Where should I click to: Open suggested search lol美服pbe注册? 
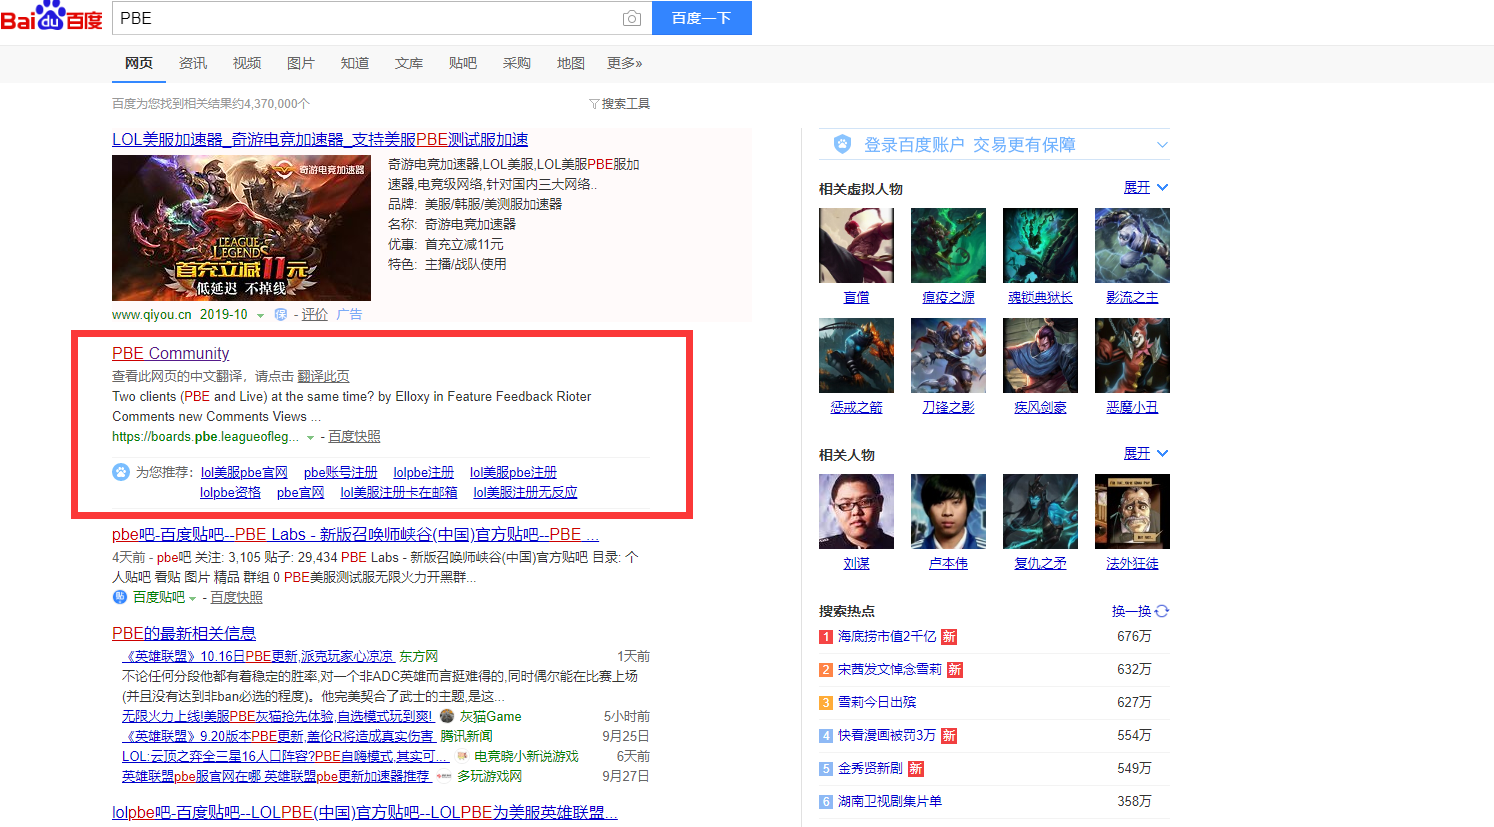[x=513, y=472]
